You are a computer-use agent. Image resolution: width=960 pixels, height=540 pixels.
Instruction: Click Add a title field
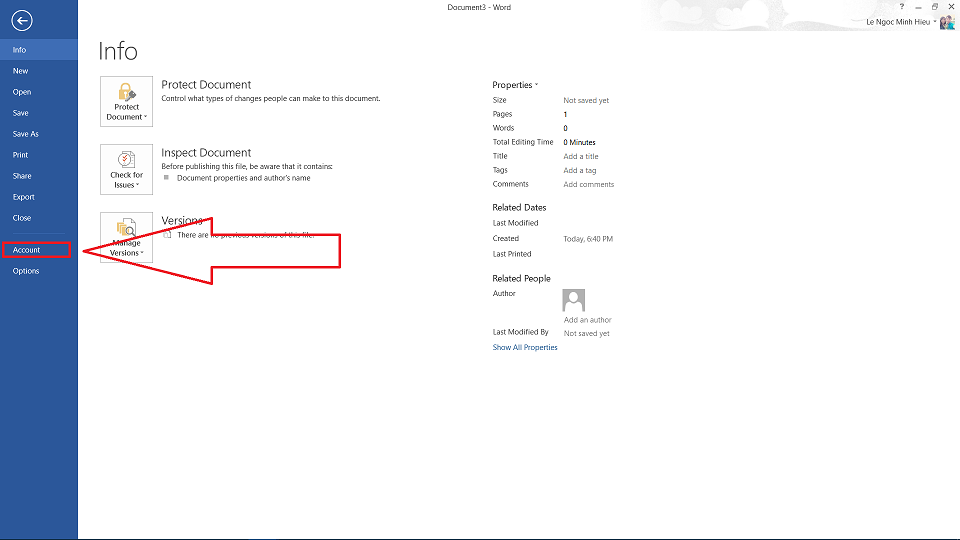coord(580,156)
